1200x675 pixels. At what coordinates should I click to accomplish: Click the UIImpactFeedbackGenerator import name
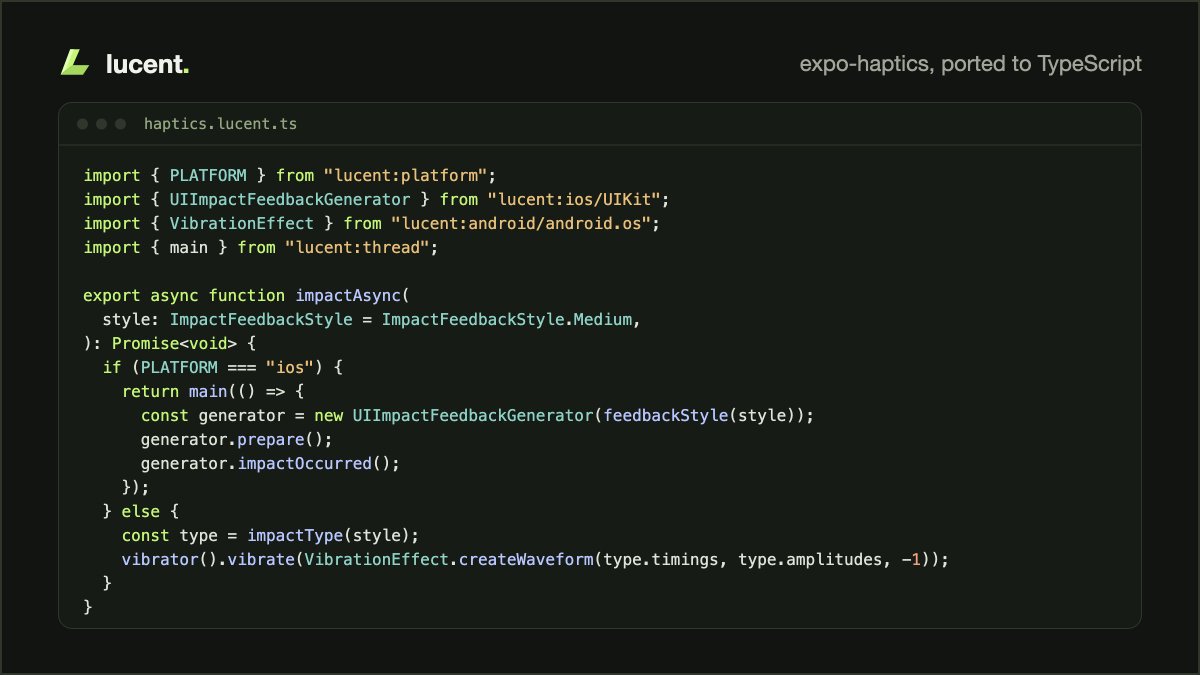pos(290,199)
